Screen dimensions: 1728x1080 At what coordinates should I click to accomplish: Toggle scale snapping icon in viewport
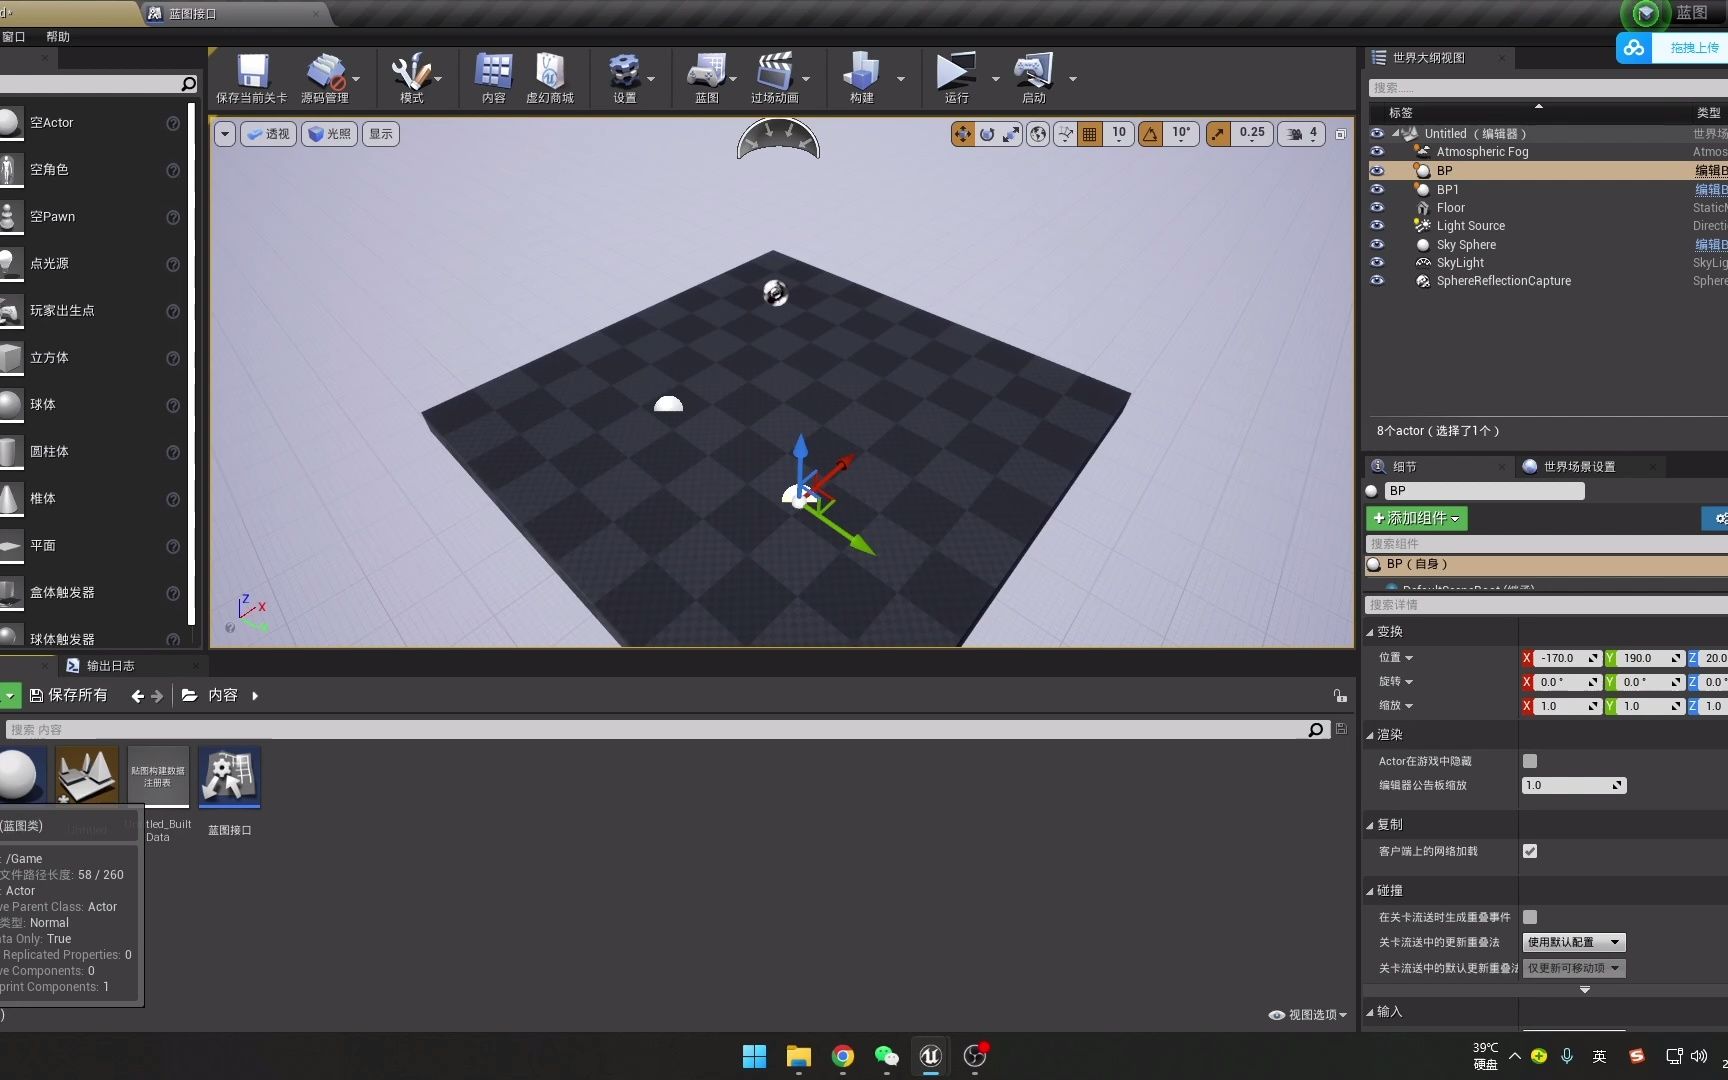tap(1218, 134)
